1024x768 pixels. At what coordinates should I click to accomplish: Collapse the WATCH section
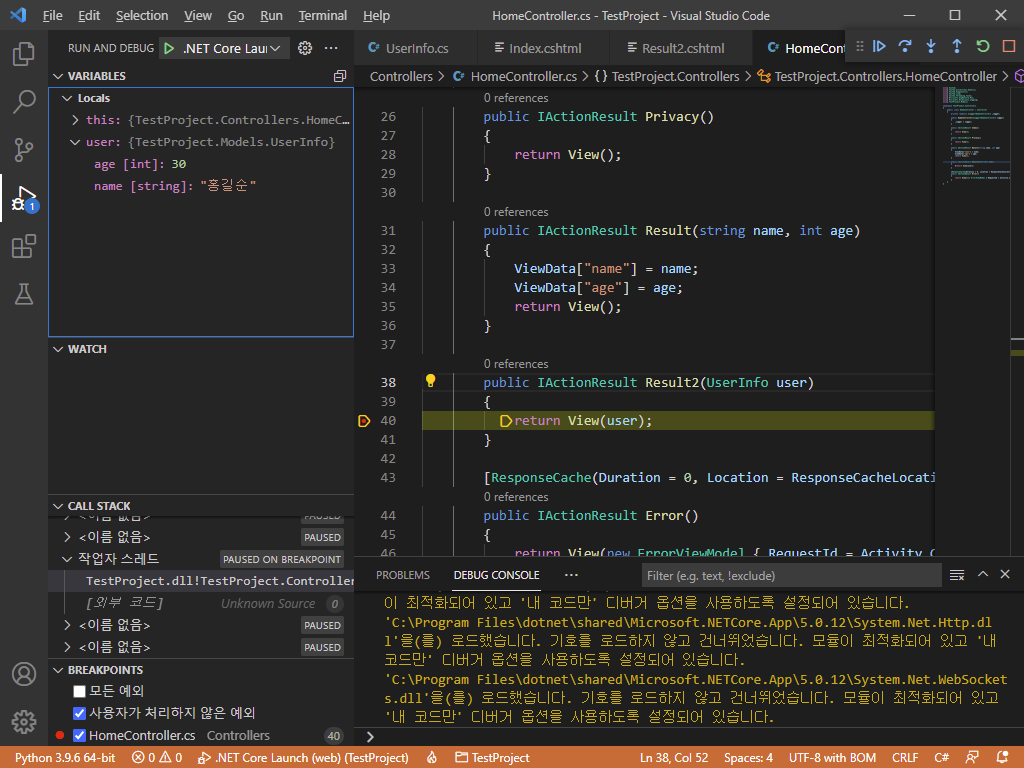click(x=58, y=349)
